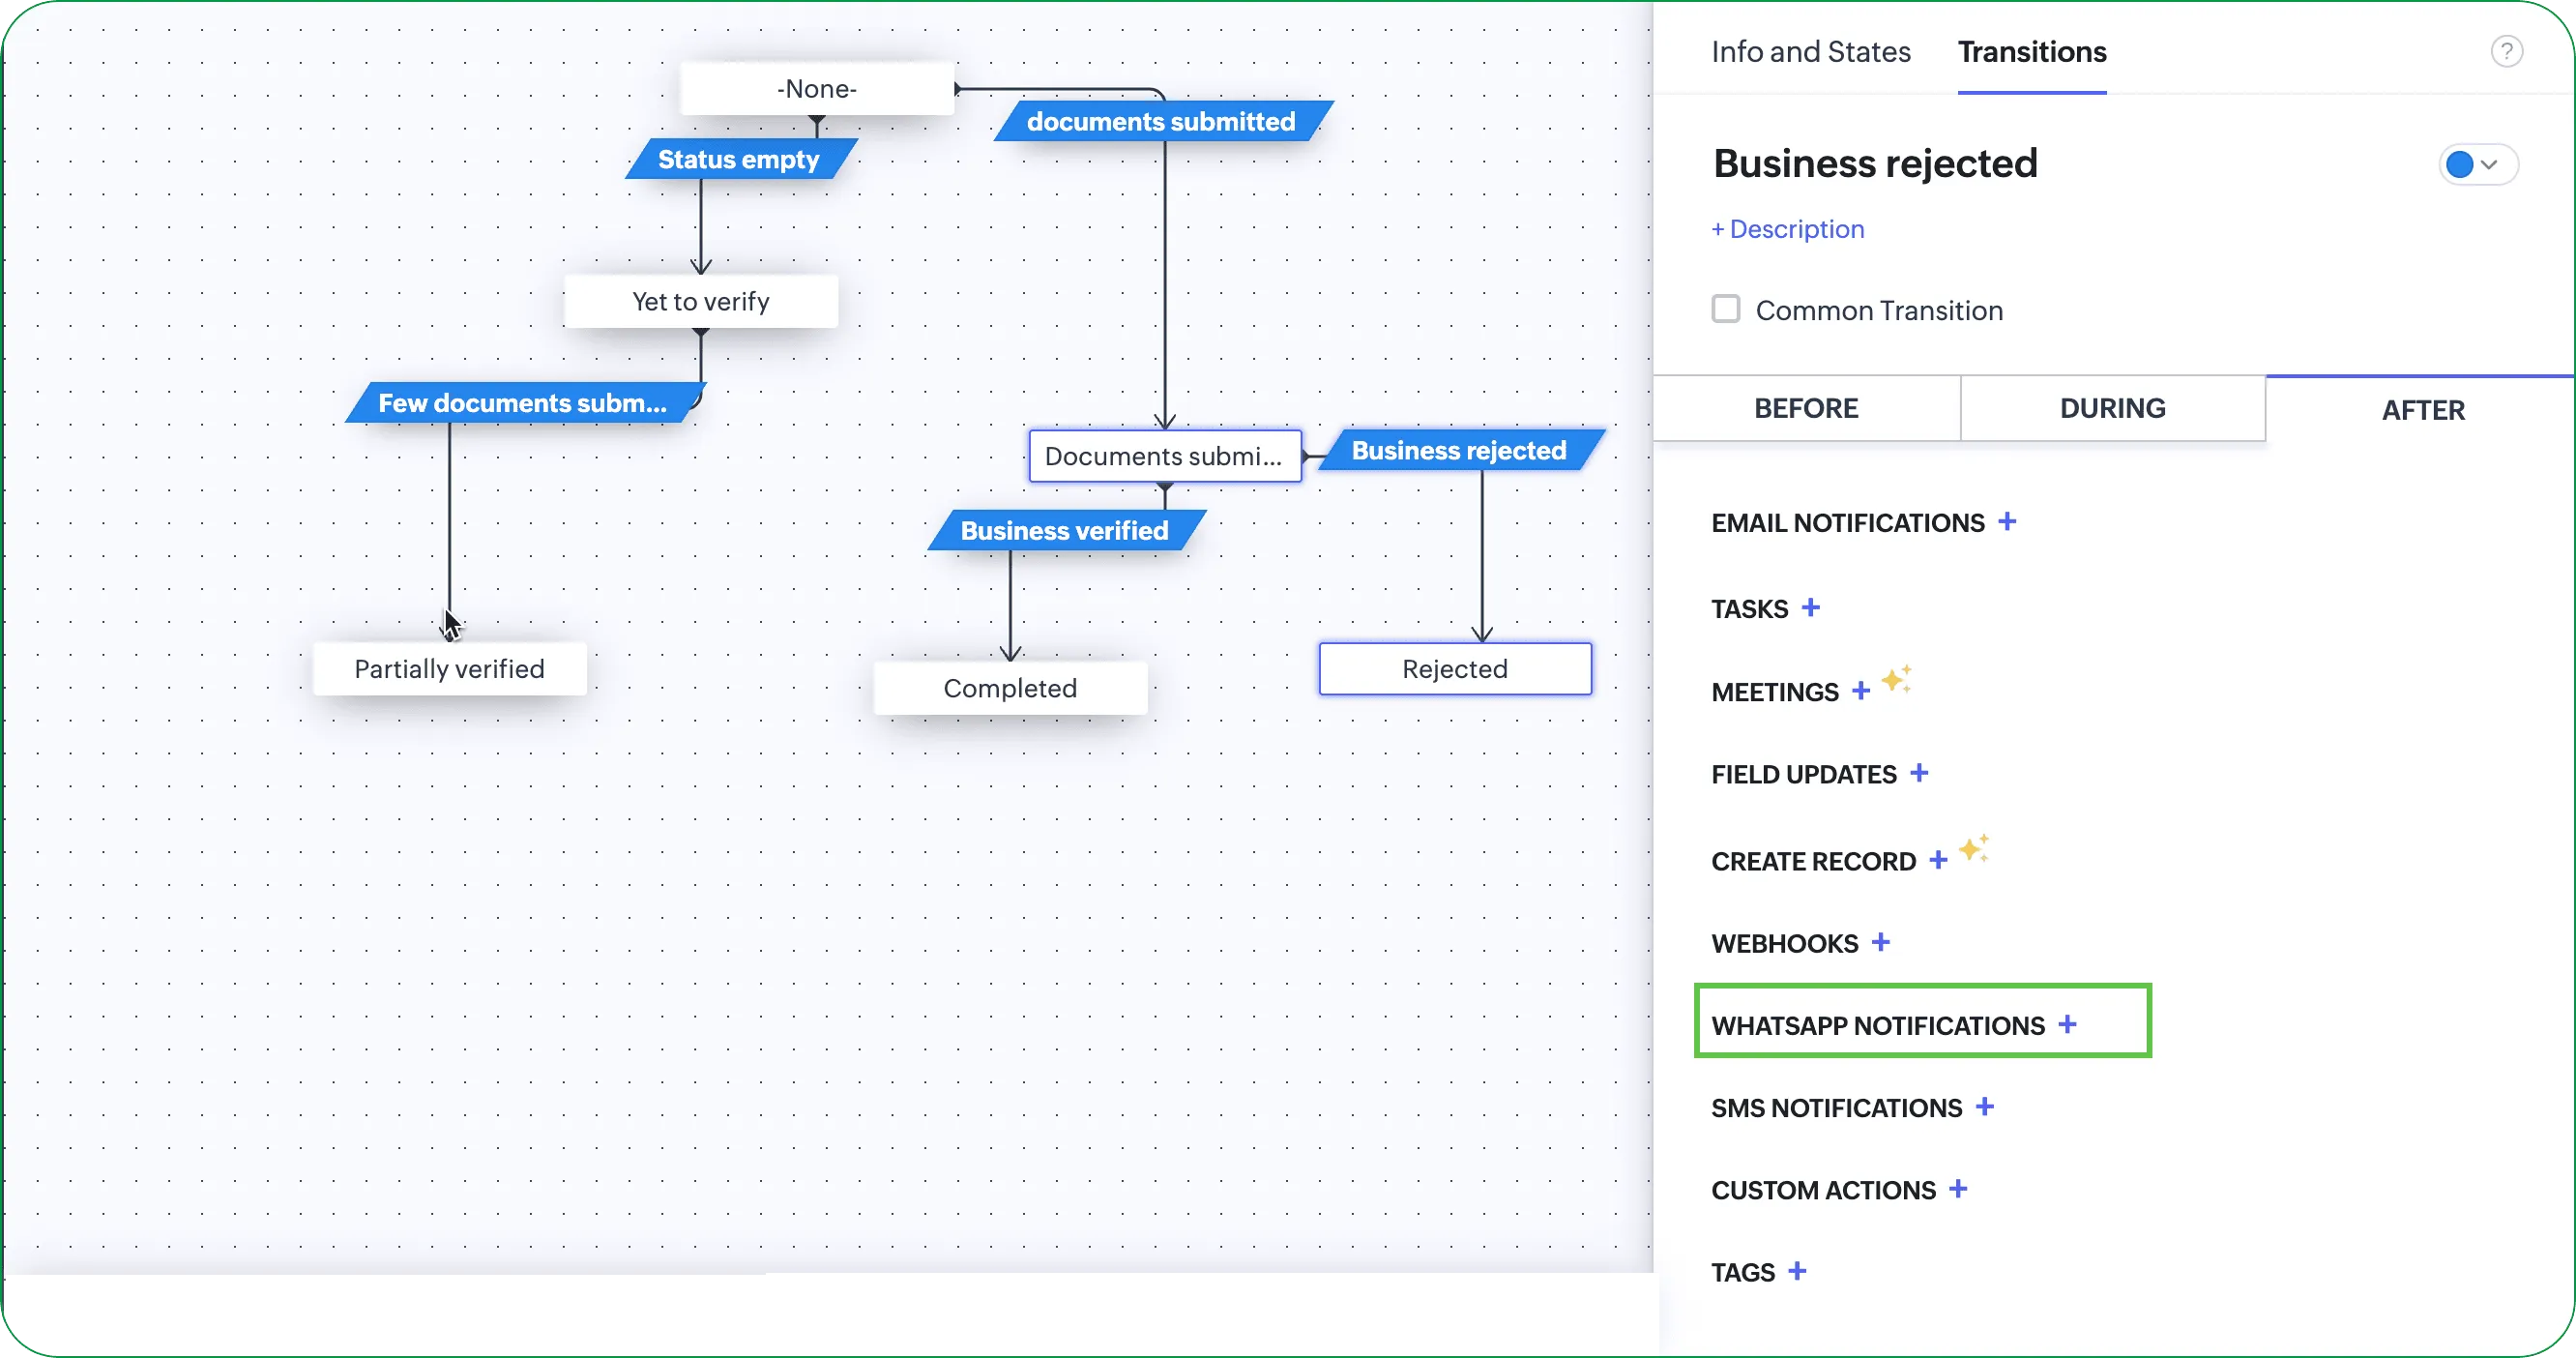Add a webhook via the plus icon

(x=1881, y=942)
